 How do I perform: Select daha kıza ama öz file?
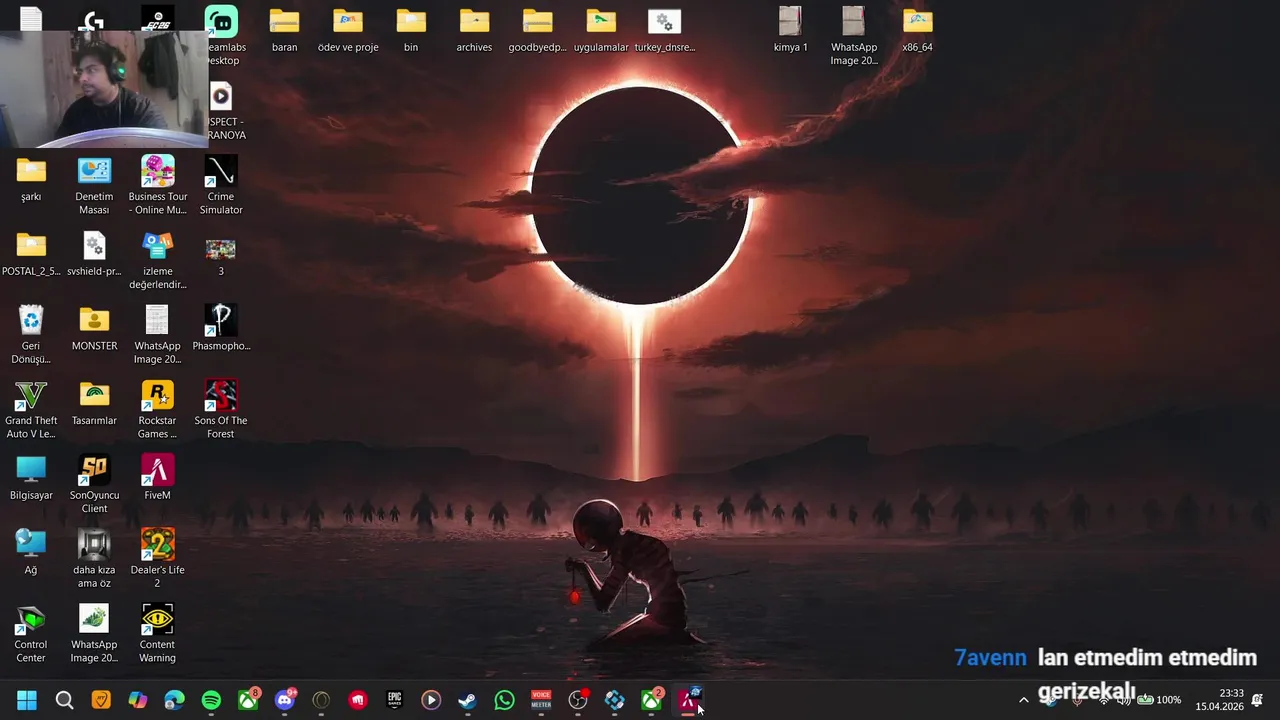point(94,559)
